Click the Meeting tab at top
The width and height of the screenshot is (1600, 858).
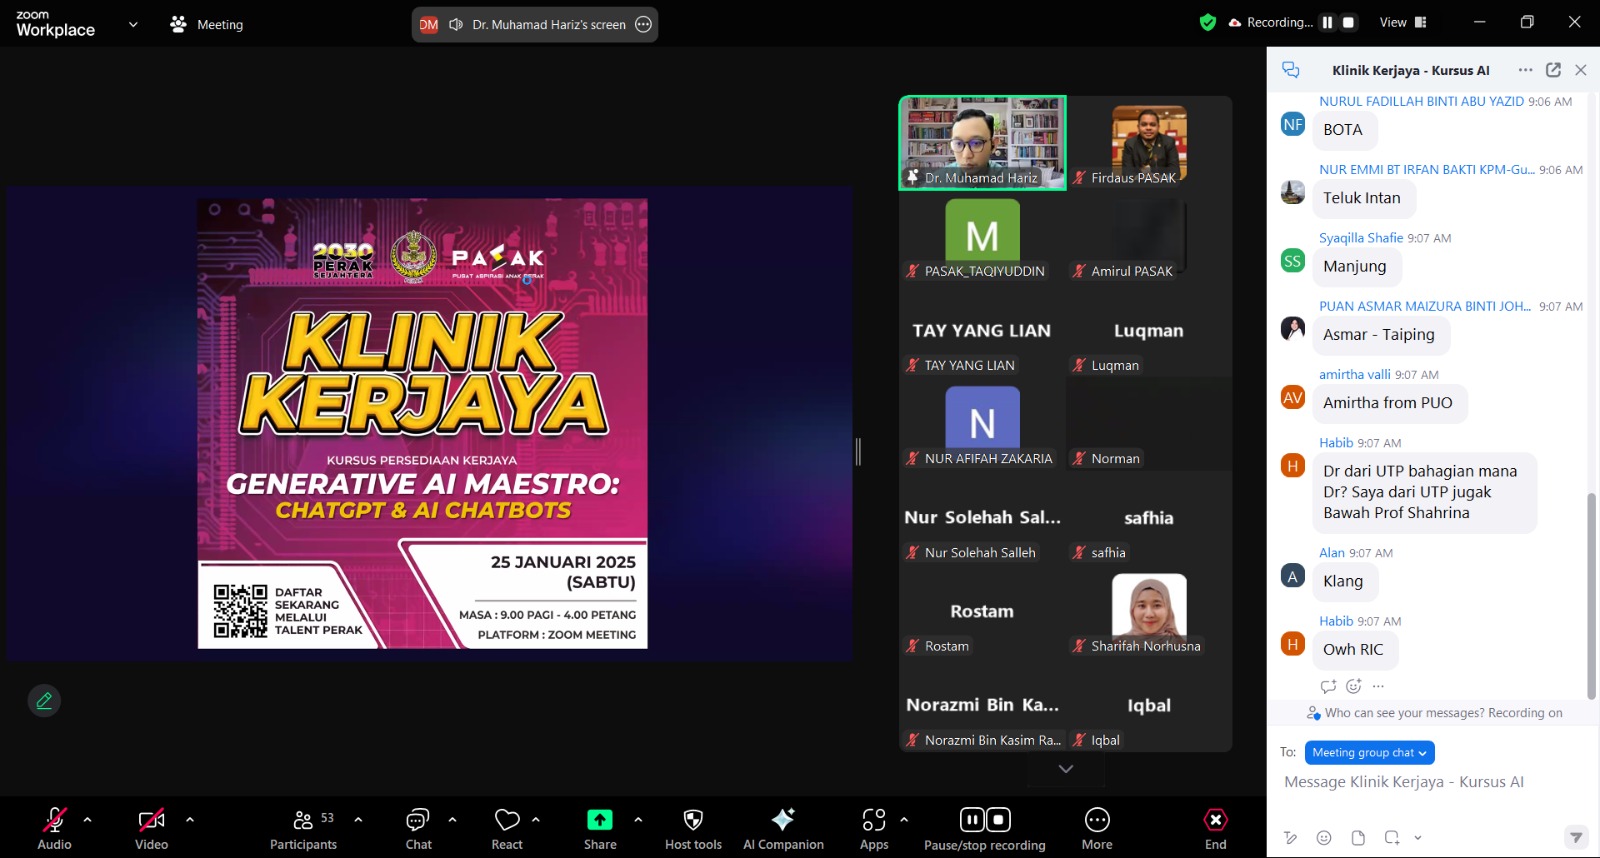point(207,24)
